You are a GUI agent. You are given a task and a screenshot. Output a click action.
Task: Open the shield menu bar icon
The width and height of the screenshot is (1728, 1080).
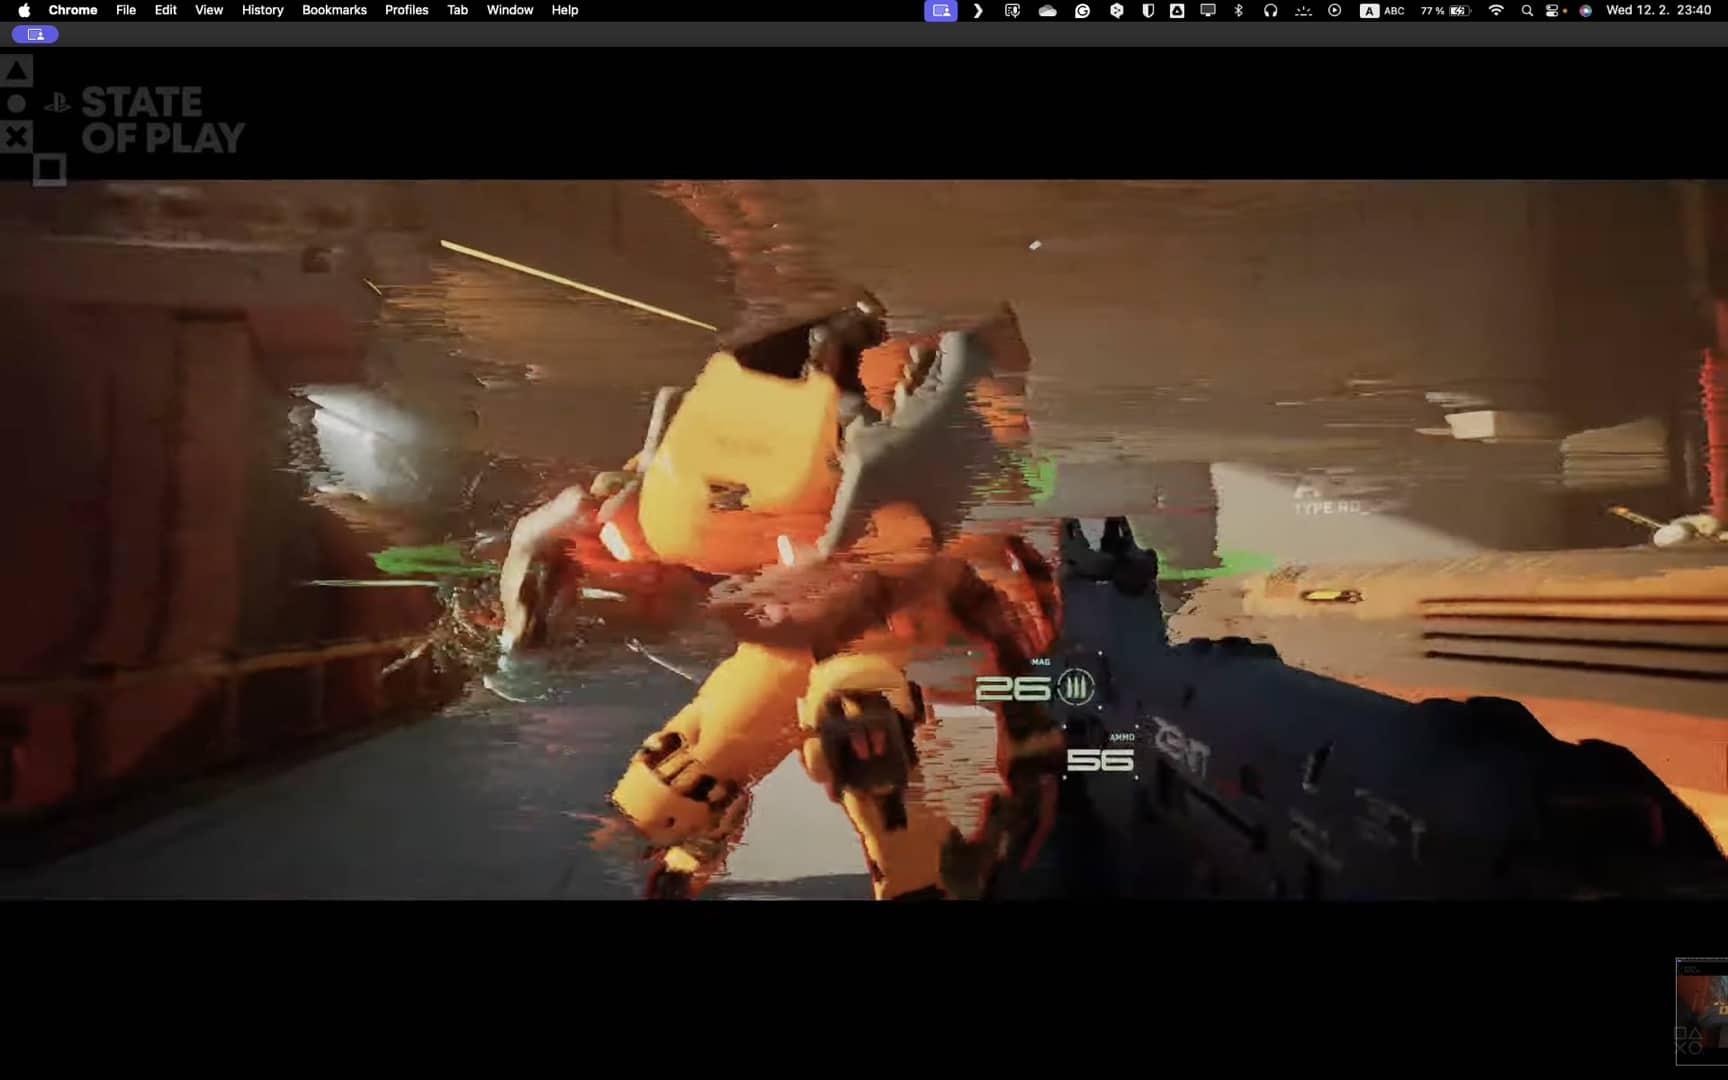point(1148,11)
